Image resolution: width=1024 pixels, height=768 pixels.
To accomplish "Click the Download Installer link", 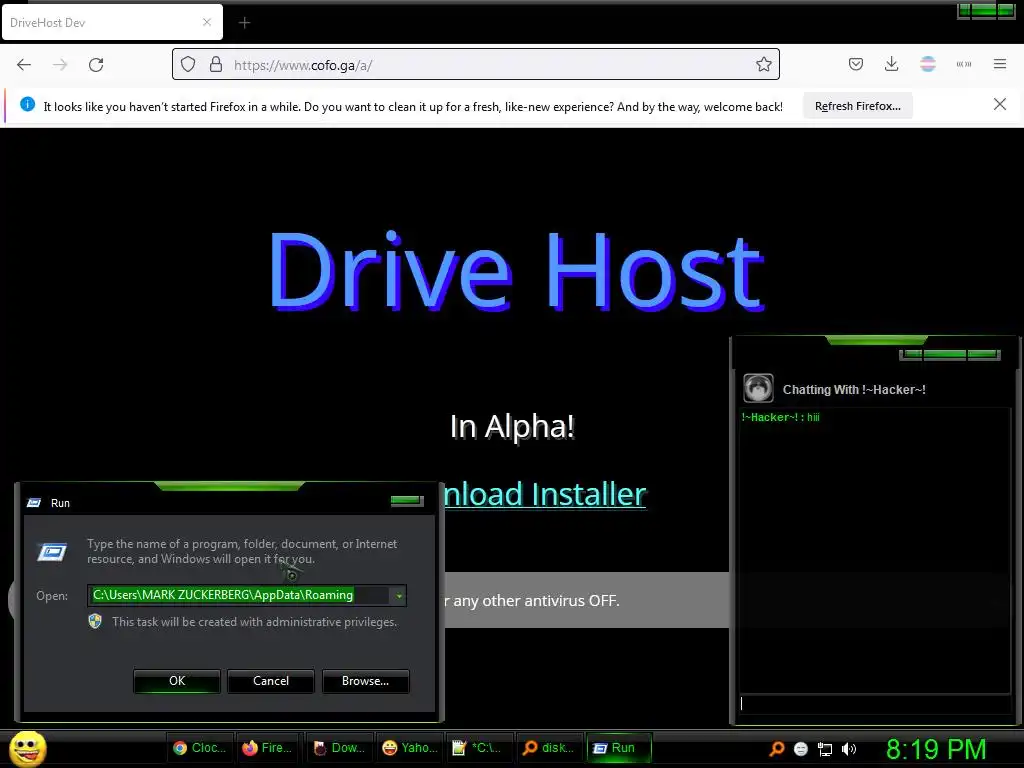I will (x=545, y=494).
